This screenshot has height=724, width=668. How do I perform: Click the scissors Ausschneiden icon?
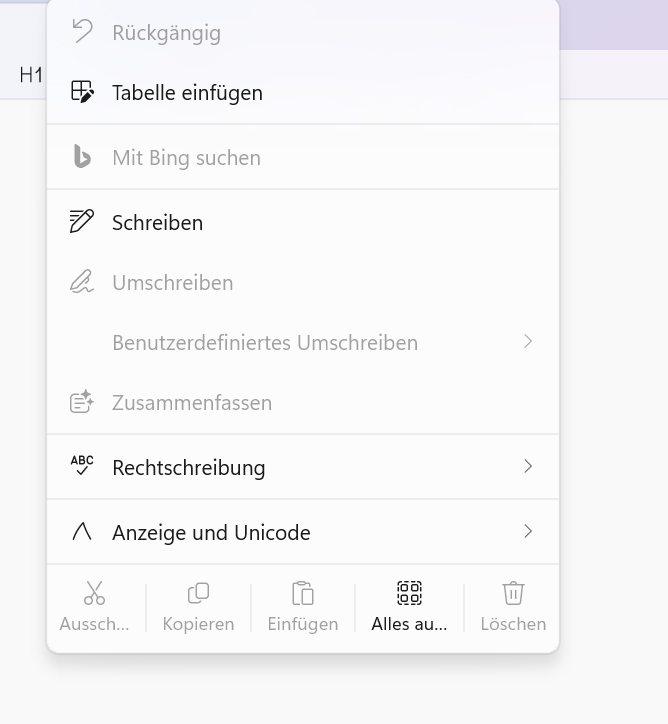click(x=94, y=593)
